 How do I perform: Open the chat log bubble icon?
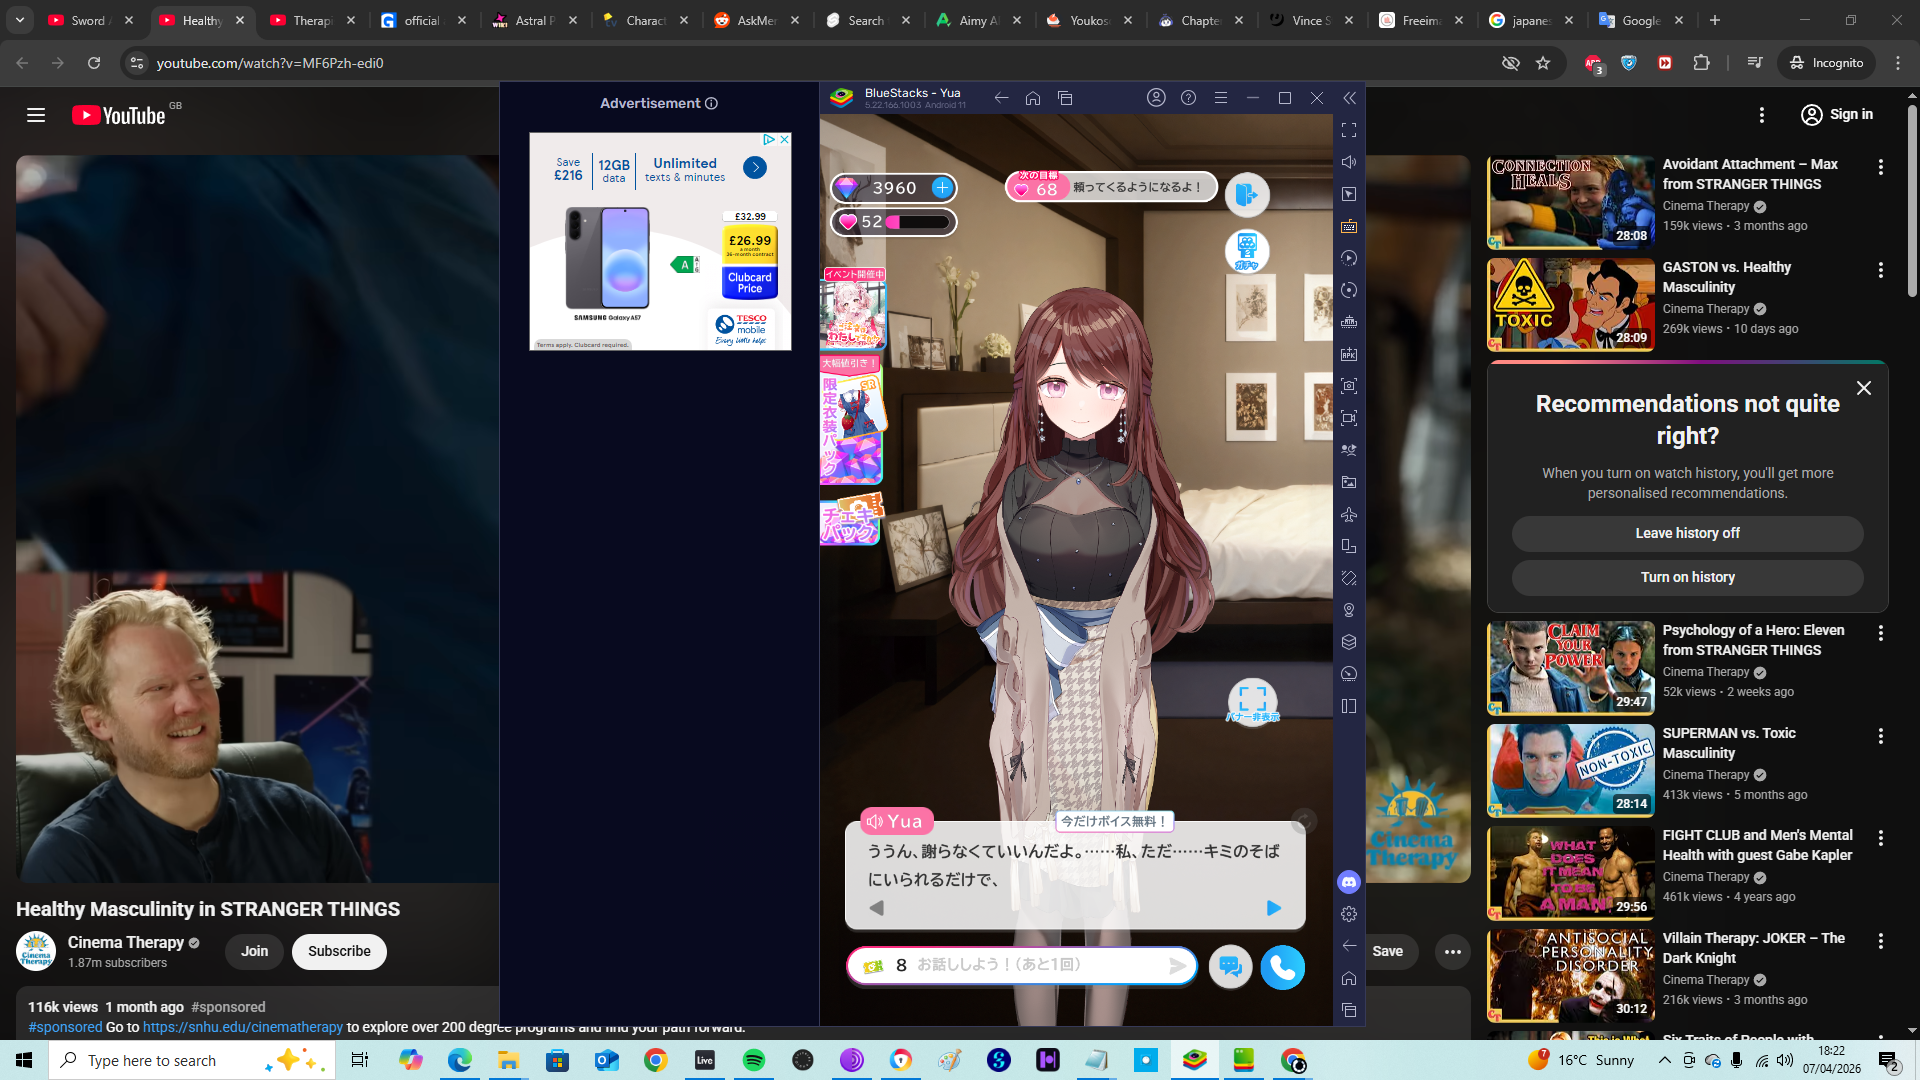[1231, 967]
